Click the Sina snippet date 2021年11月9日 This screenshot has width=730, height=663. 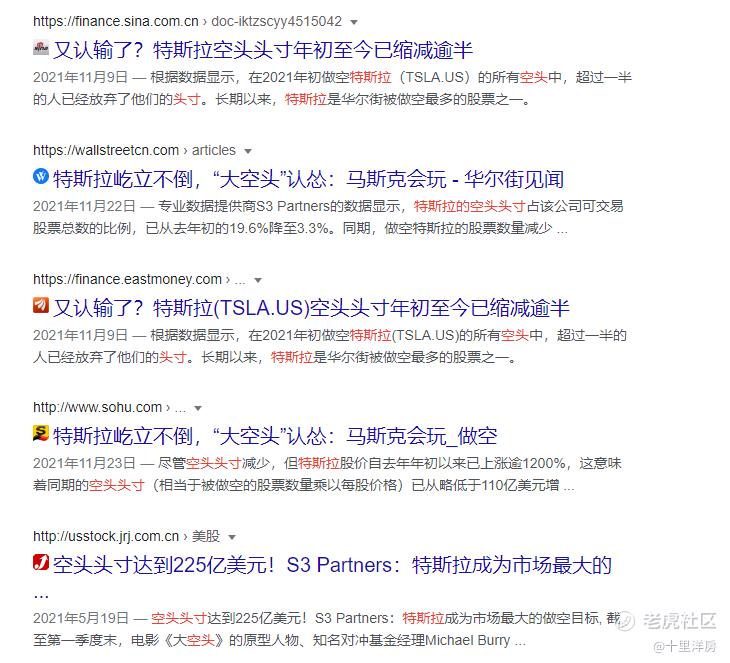[80, 77]
